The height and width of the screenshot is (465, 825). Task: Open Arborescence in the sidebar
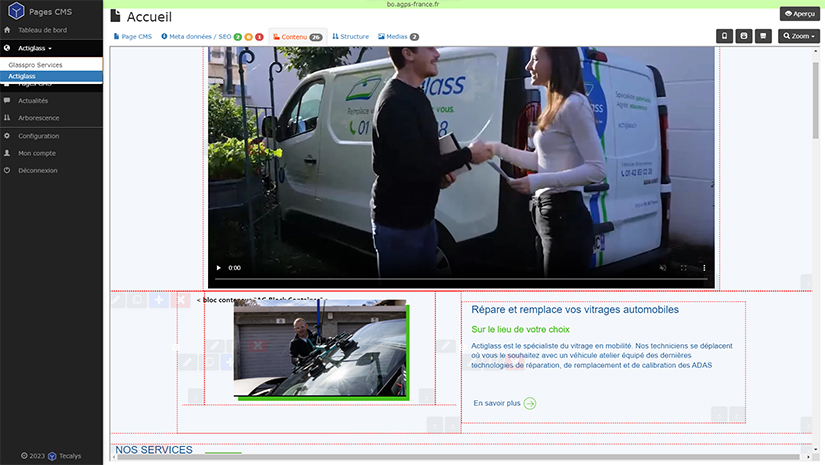(38, 118)
